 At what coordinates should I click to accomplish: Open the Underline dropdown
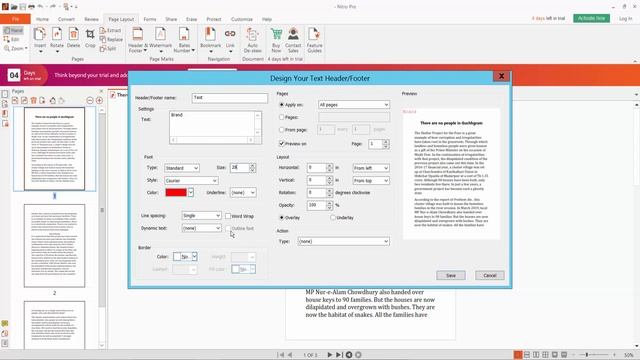tap(243, 193)
